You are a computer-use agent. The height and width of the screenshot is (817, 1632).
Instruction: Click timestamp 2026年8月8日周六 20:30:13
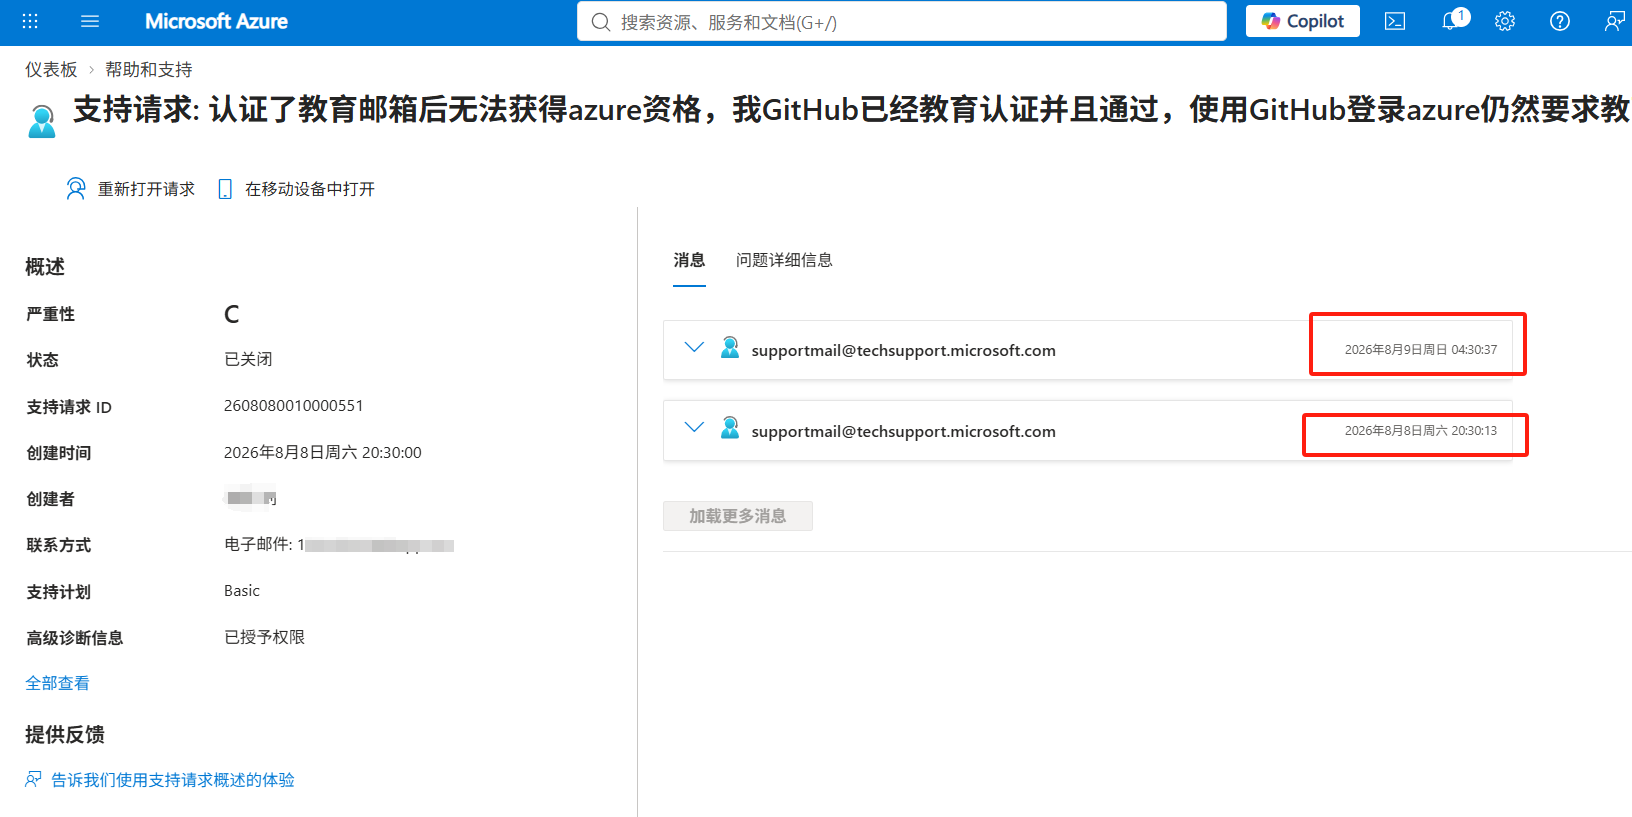(1420, 430)
